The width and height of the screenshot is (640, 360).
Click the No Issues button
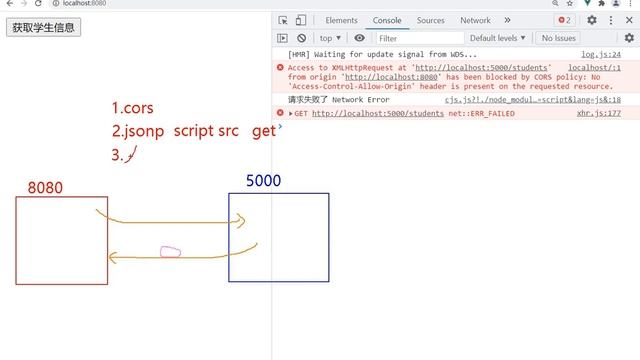pyautogui.click(x=558, y=38)
